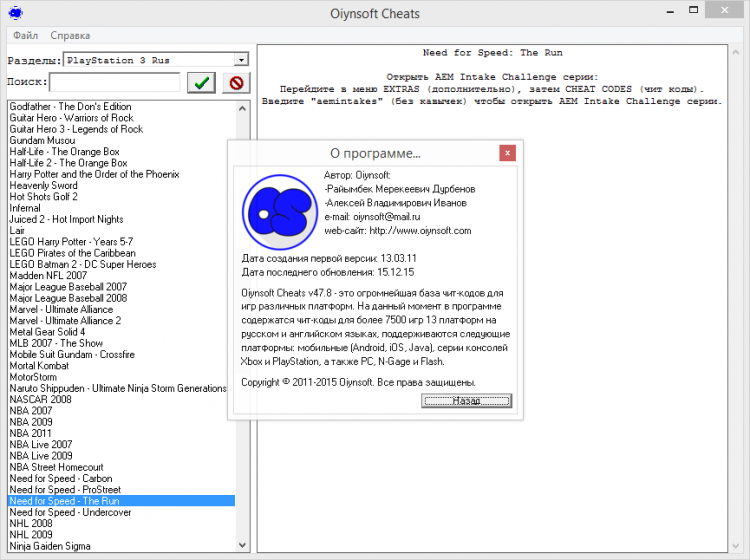Maximize the Oiynsoft Cheats window

click(x=694, y=10)
